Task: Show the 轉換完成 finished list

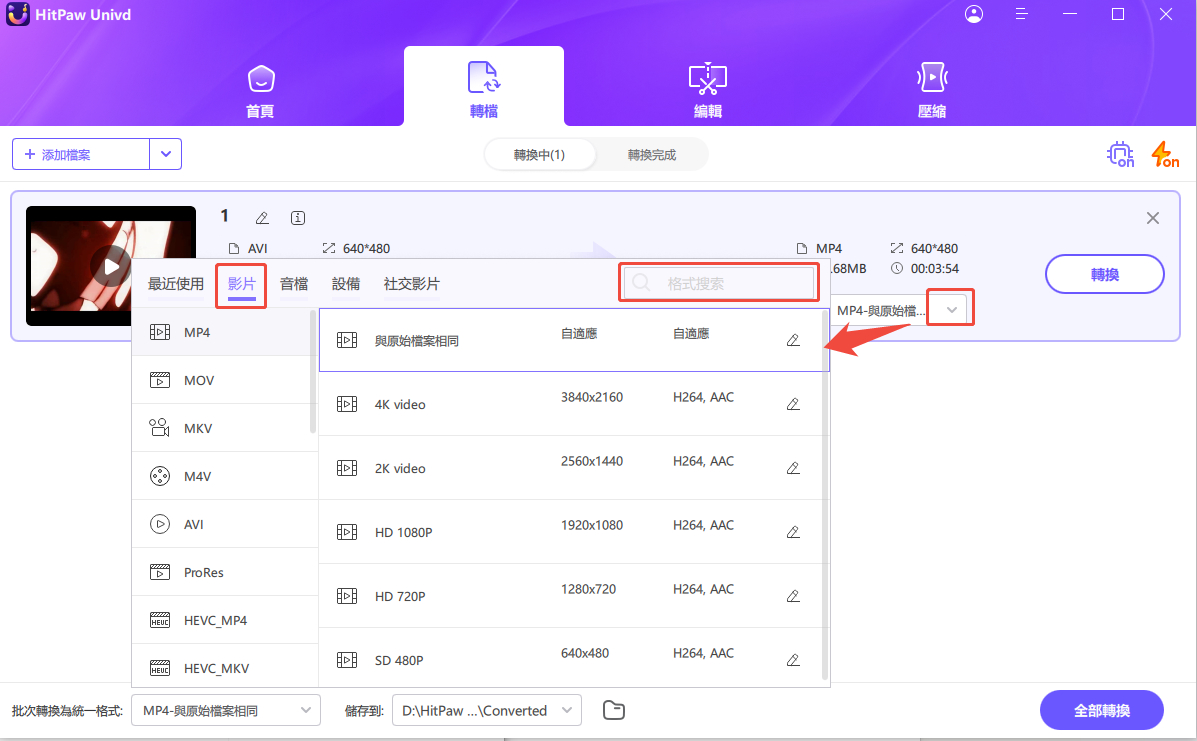Action: click(652, 155)
